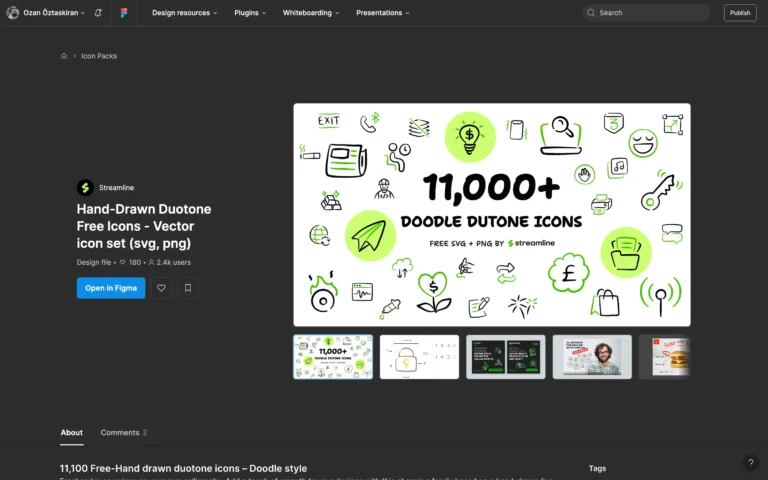Click the home icon in breadcrumb
The width and height of the screenshot is (768, 480).
[x=64, y=56]
